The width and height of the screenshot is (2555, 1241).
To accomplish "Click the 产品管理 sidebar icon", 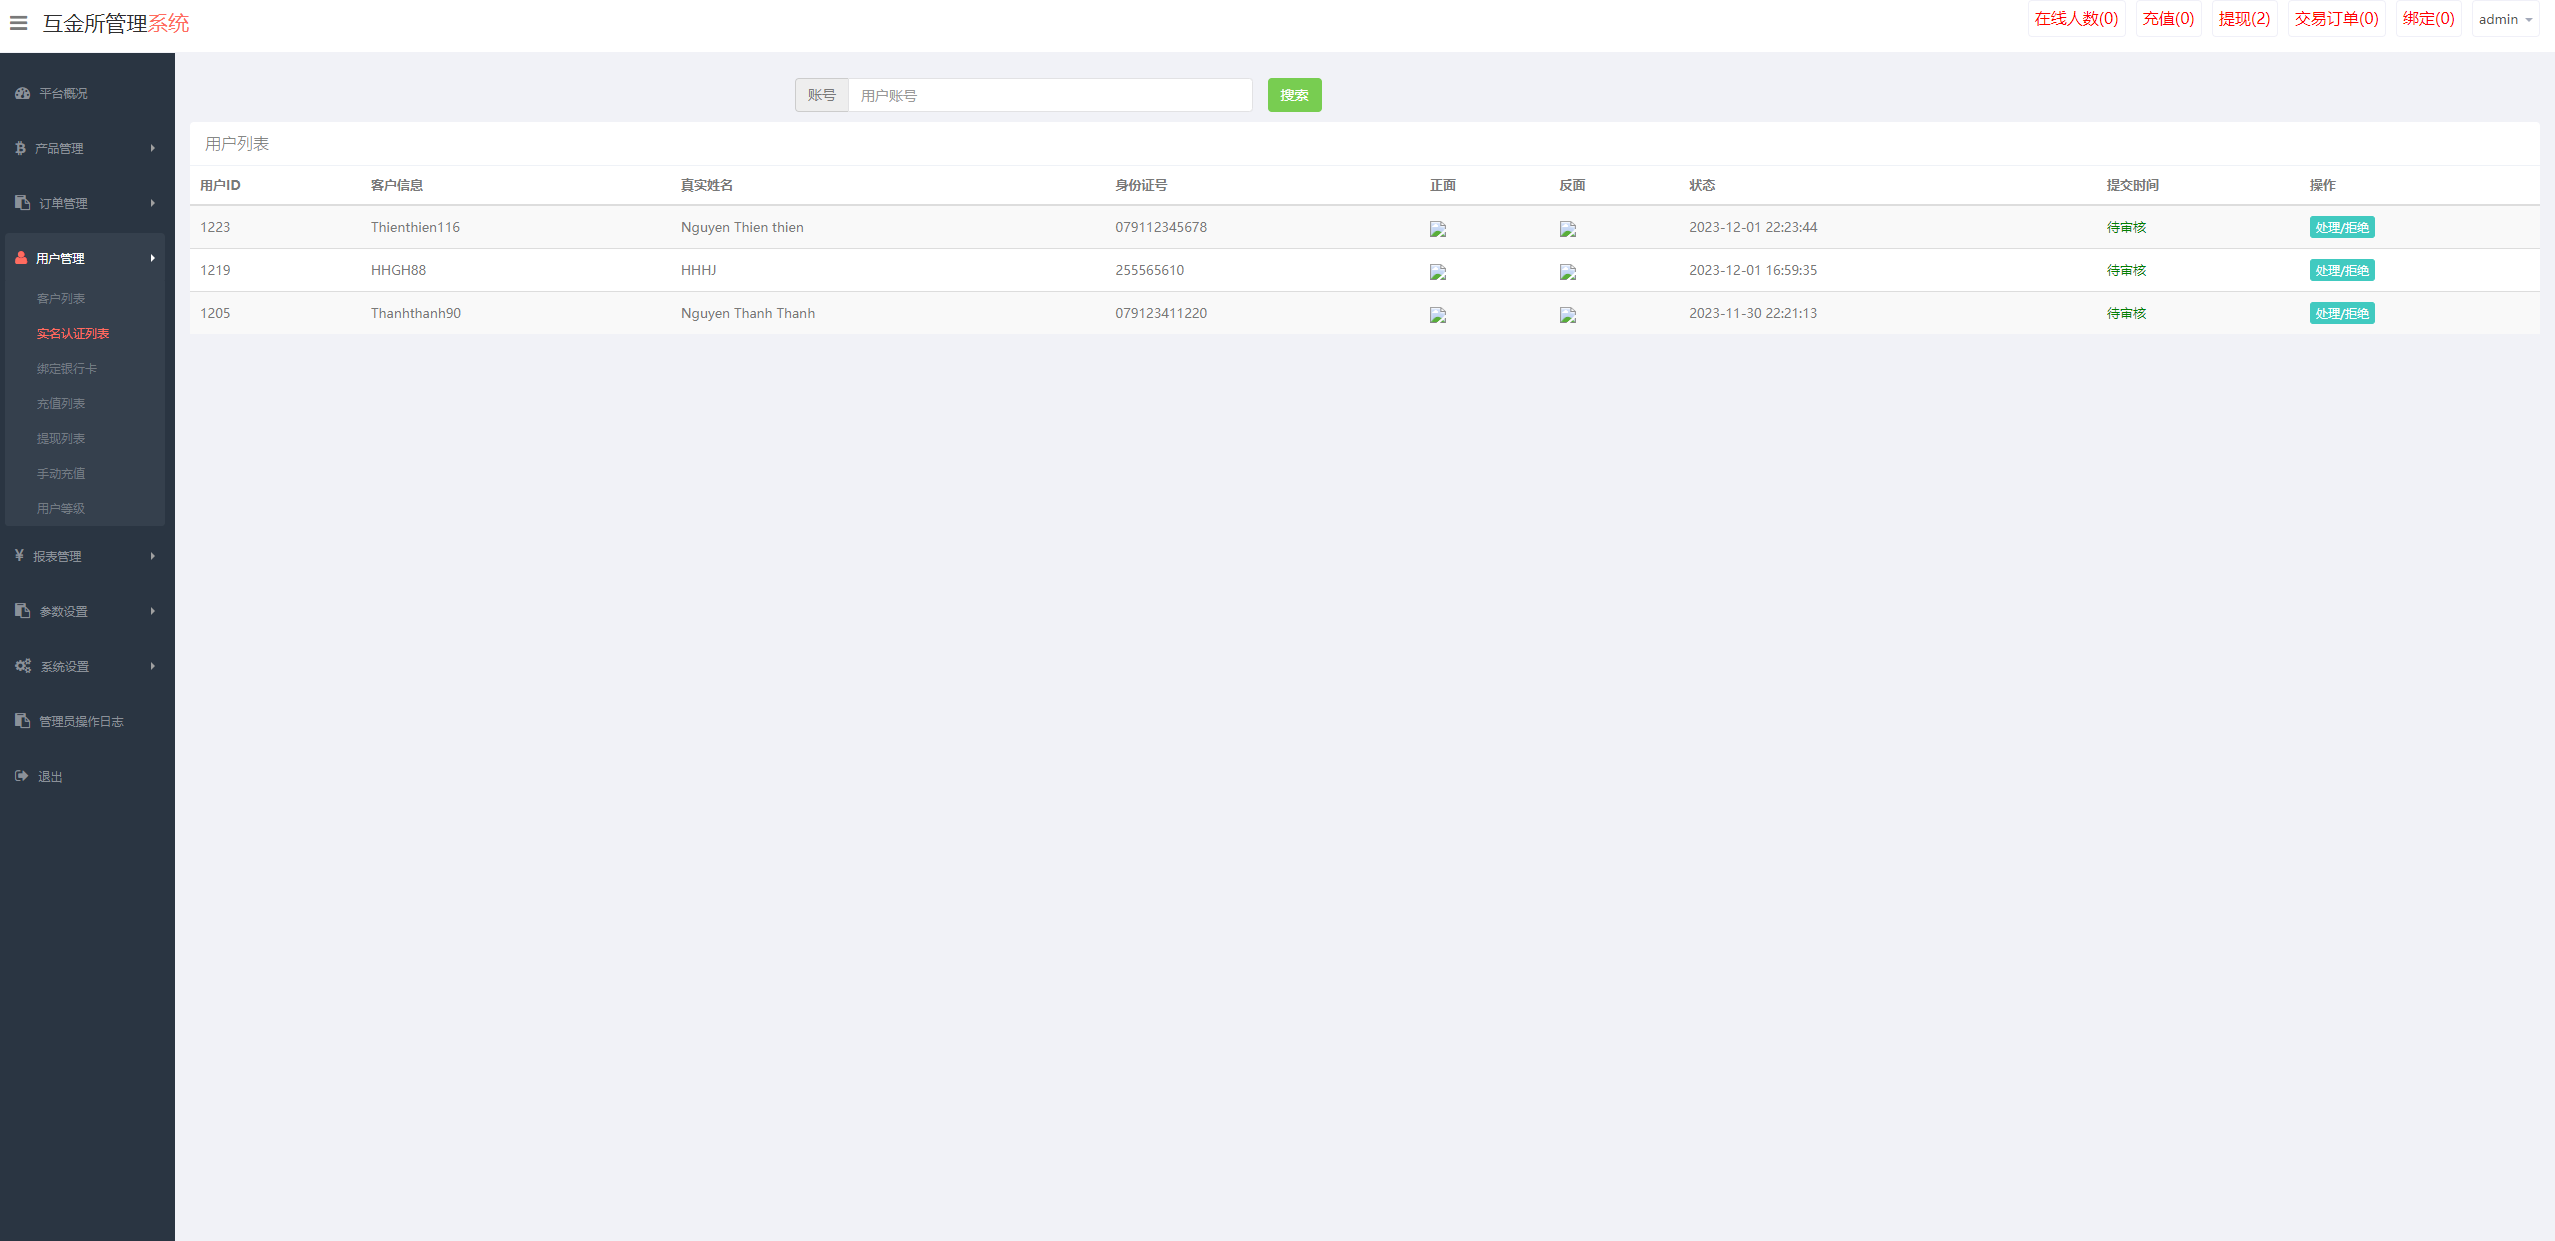I will click(20, 148).
